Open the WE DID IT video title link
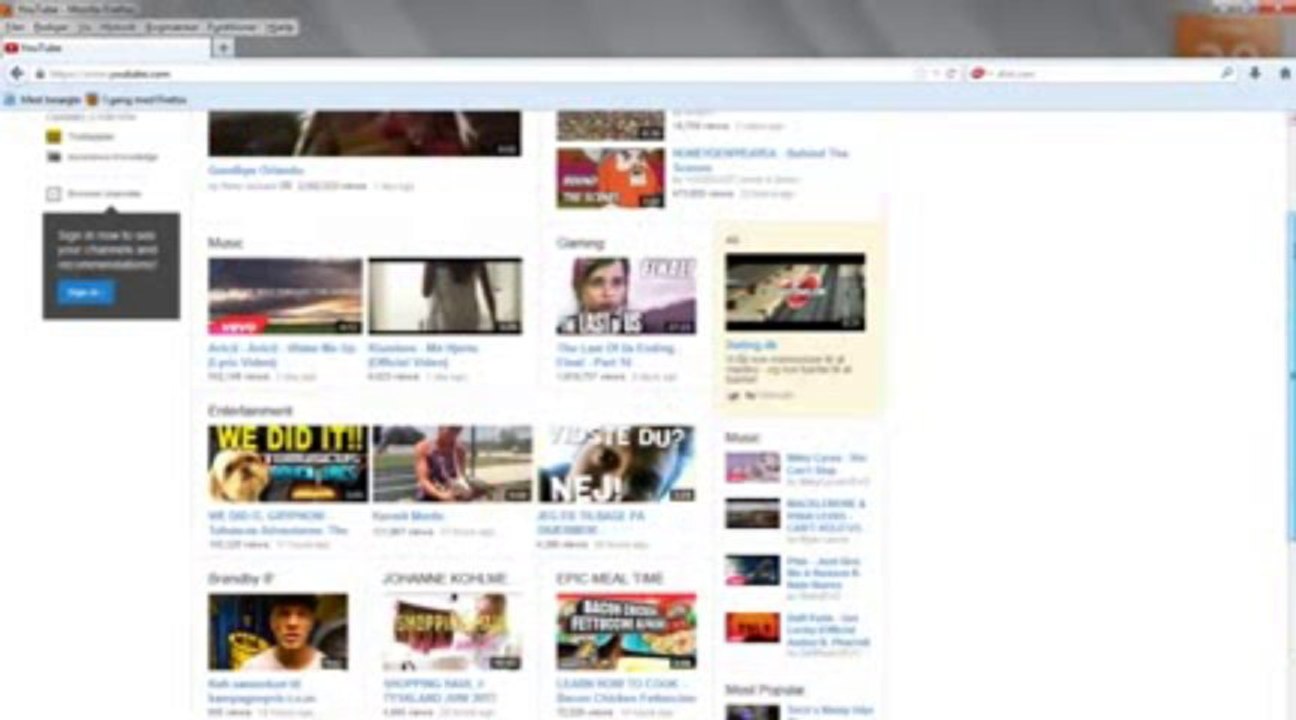The width and height of the screenshot is (1296, 720). pyautogui.click(x=277, y=522)
